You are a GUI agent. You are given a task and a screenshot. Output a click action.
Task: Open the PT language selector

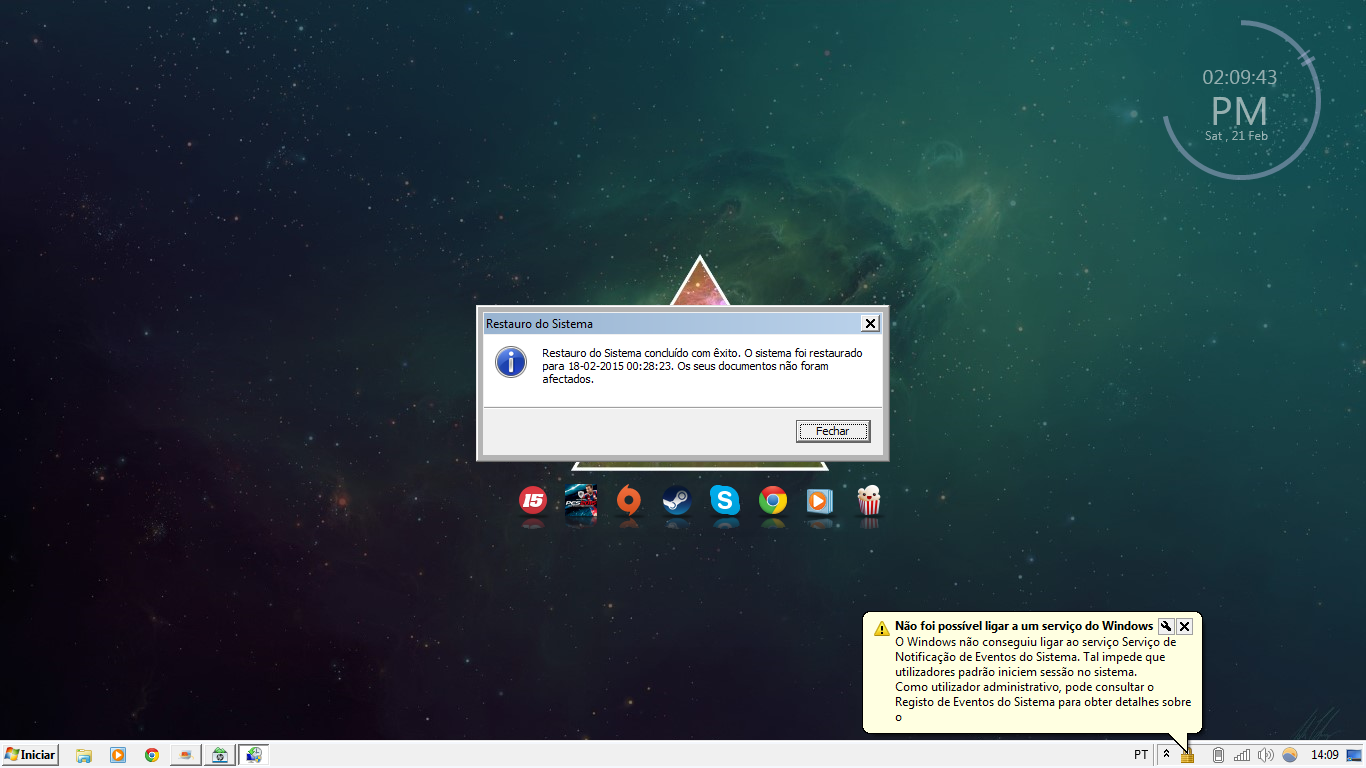[x=1141, y=755]
